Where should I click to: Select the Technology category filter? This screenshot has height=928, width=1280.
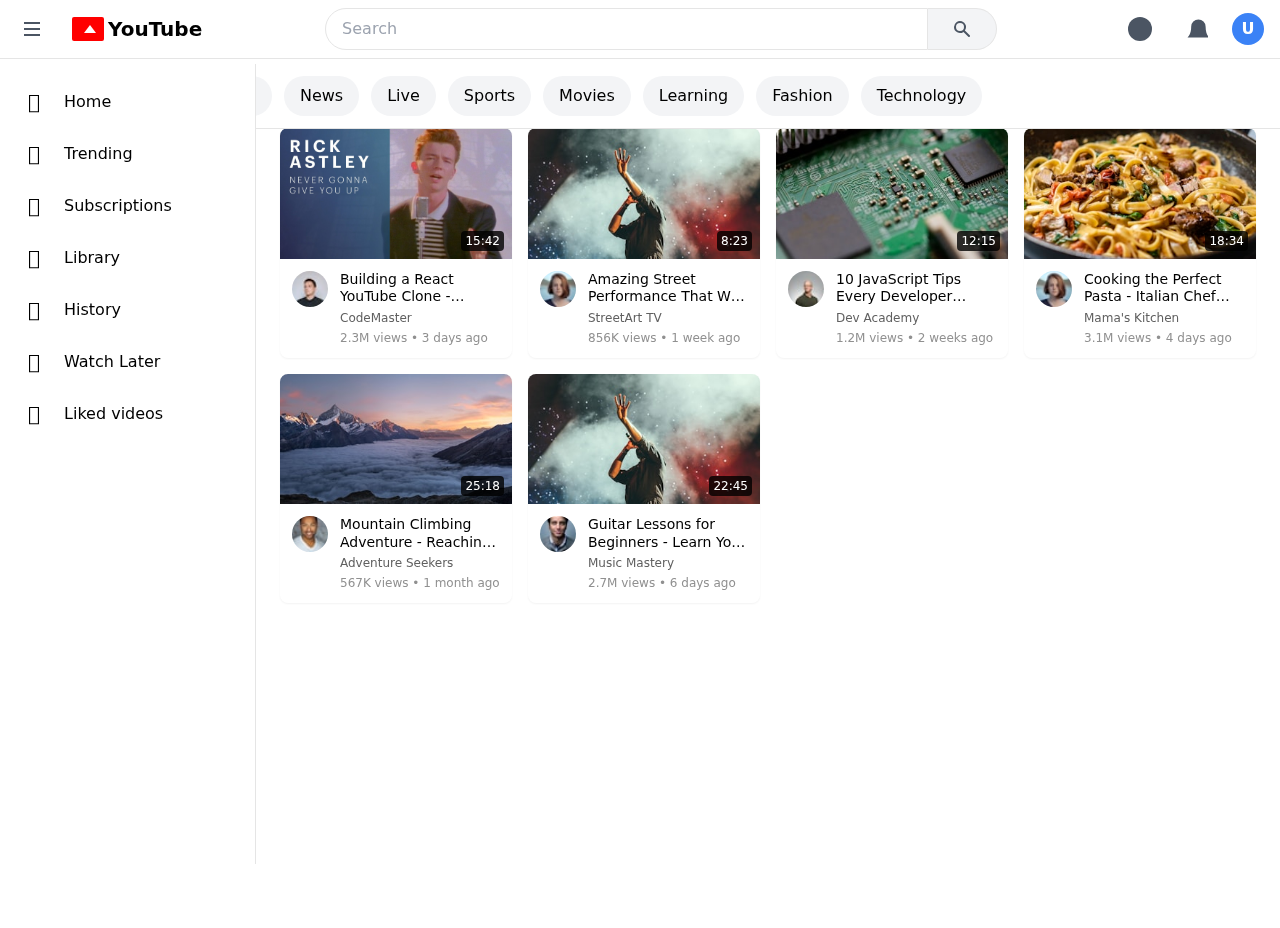coord(921,95)
